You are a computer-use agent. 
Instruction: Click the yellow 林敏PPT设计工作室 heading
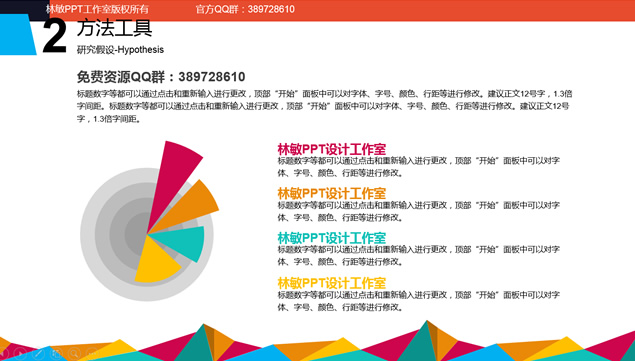pos(332,283)
